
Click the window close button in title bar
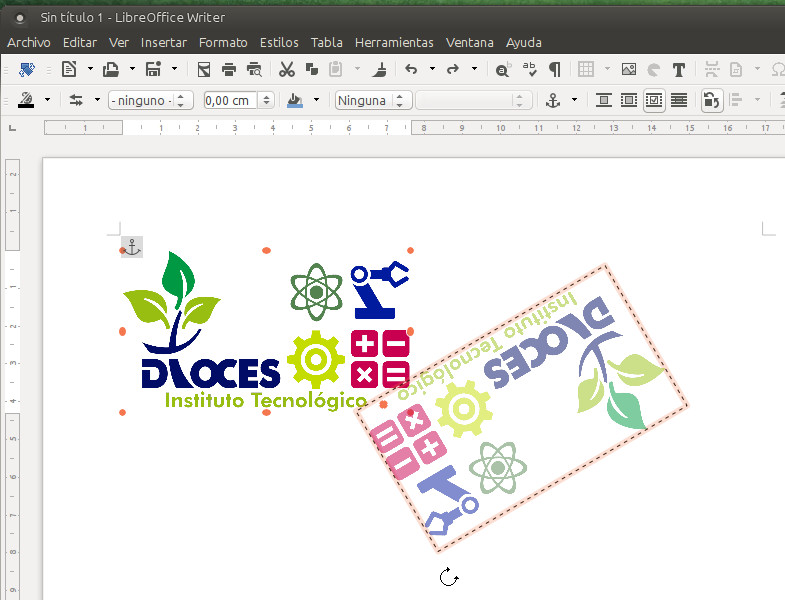point(20,18)
